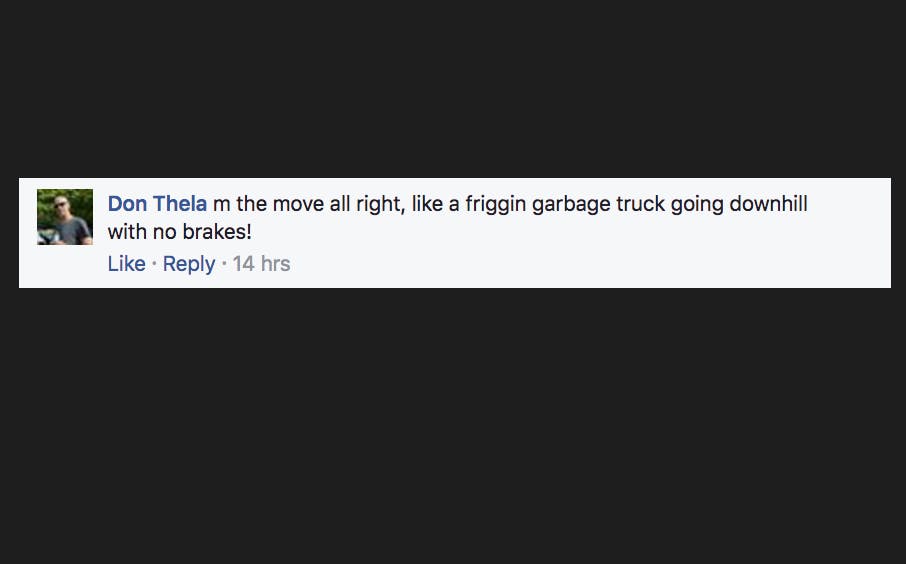The height and width of the screenshot is (564, 906).
Task: Click the Don Thela name link
Action: point(157,204)
